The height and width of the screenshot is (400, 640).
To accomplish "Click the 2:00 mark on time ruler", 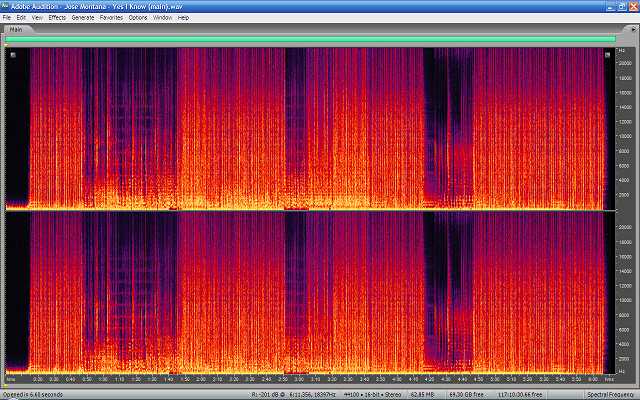I will click(201, 379).
